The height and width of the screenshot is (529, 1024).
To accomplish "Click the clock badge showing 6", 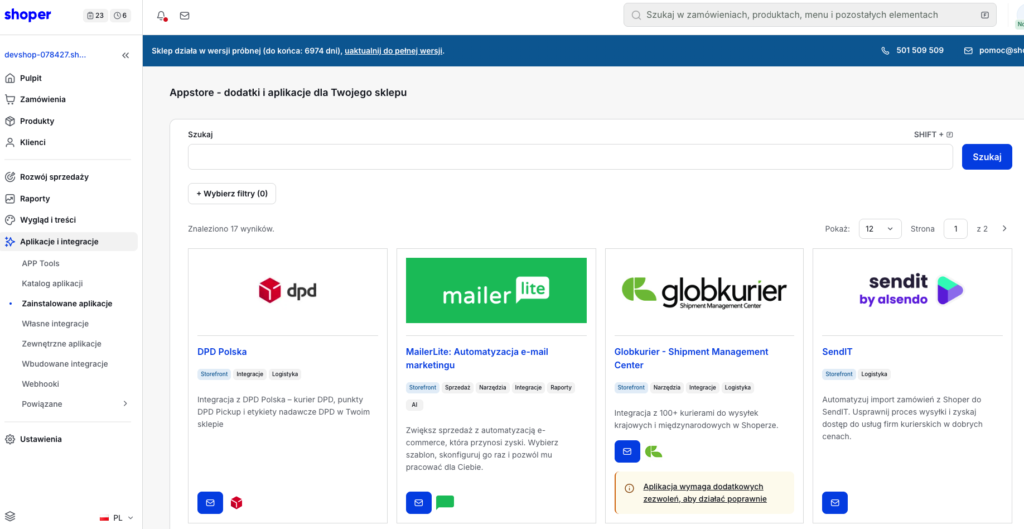I will pyautogui.click(x=120, y=16).
